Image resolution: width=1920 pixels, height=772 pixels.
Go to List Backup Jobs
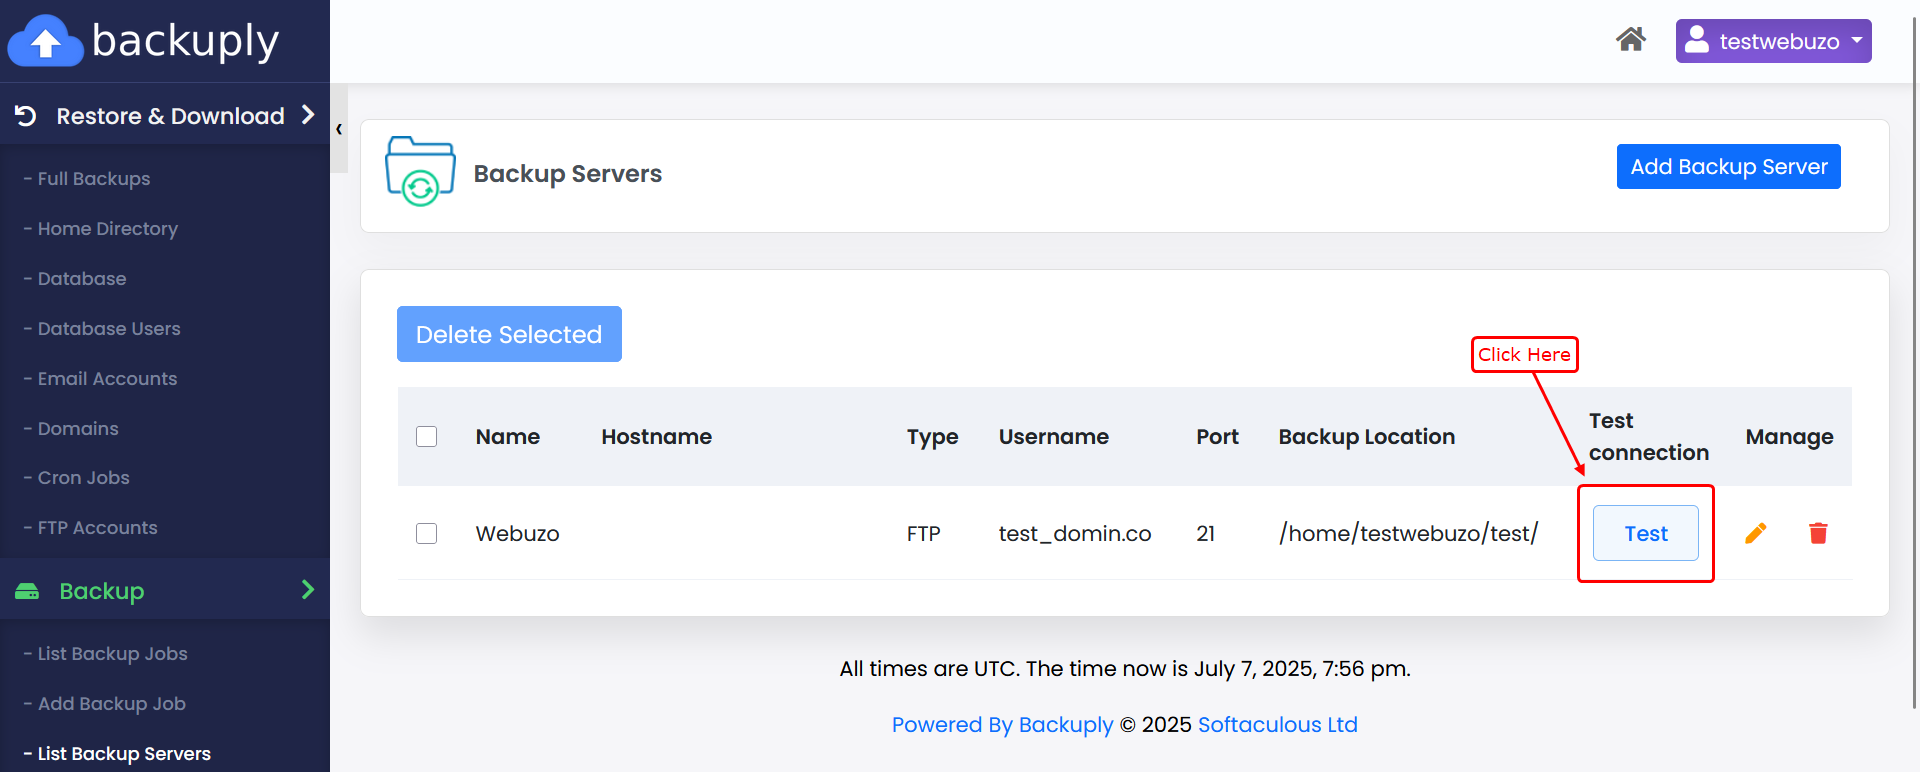coord(112,654)
